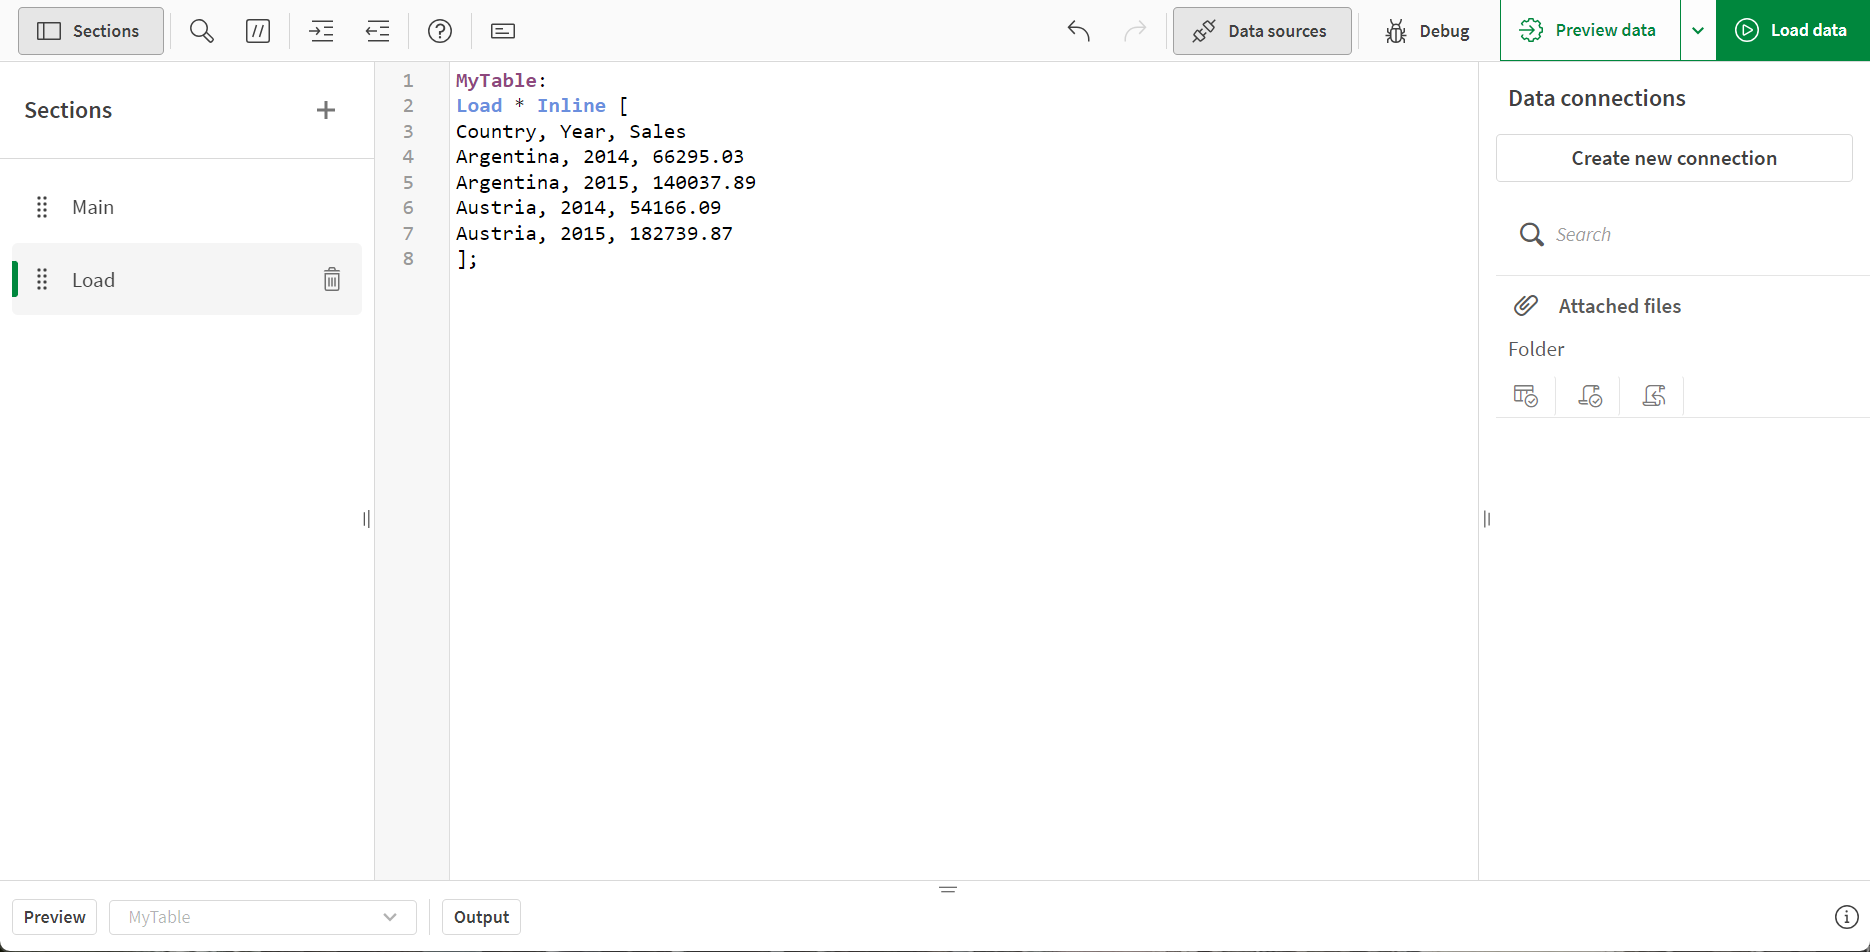Outdent the selected script lines
Viewport: 1870px width, 952px height.
pos(377,31)
